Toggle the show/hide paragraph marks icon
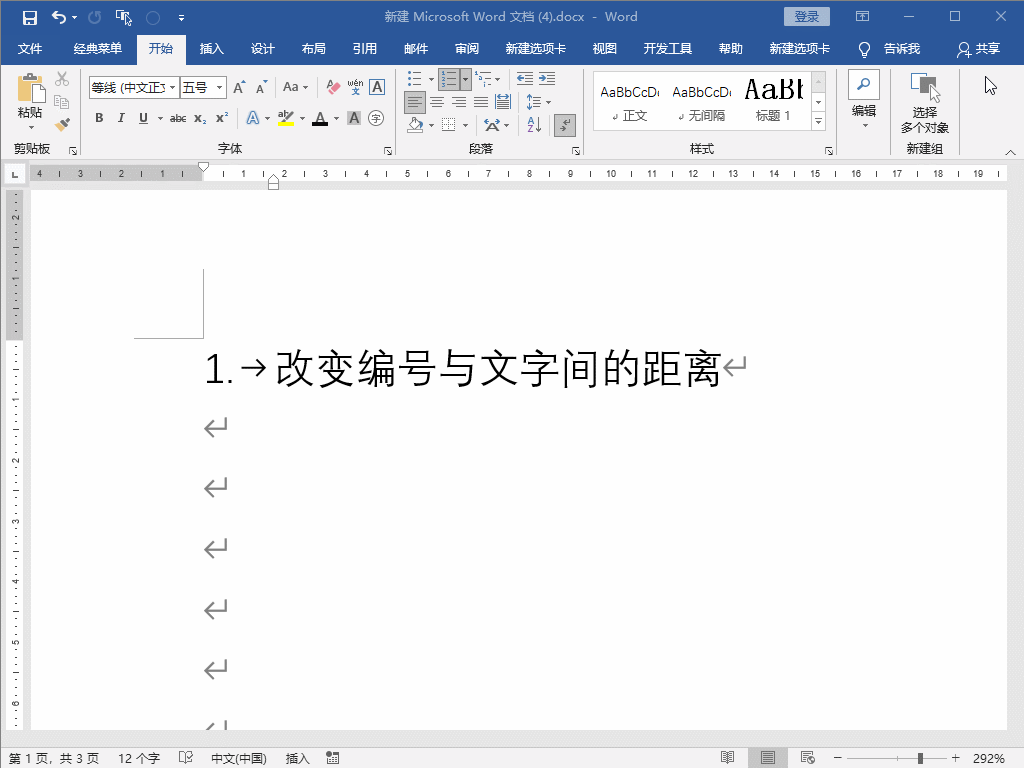The height and width of the screenshot is (768, 1024). click(x=565, y=125)
